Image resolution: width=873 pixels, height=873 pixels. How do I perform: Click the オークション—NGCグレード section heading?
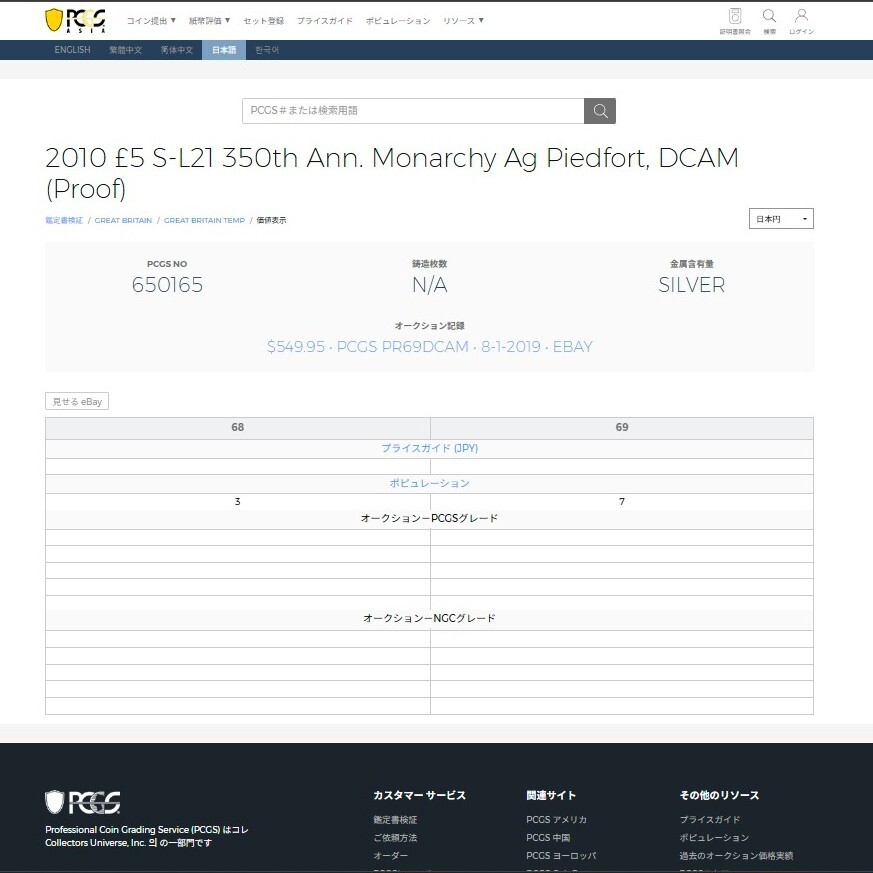pos(429,619)
